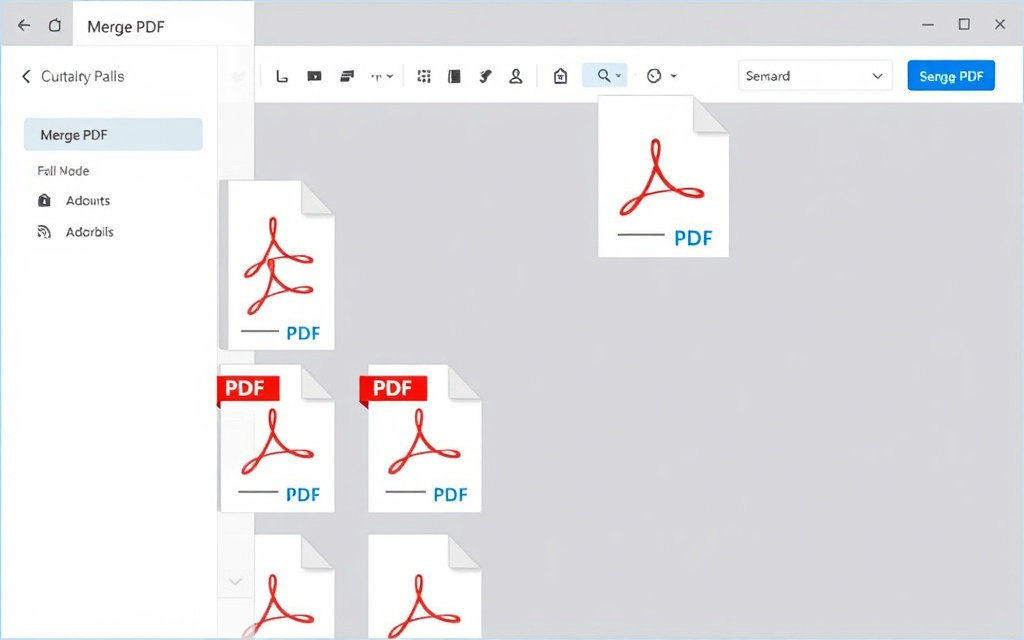Click the notebook toolbar icon
Screen dimensions: 1024x640
coord(454,76)
